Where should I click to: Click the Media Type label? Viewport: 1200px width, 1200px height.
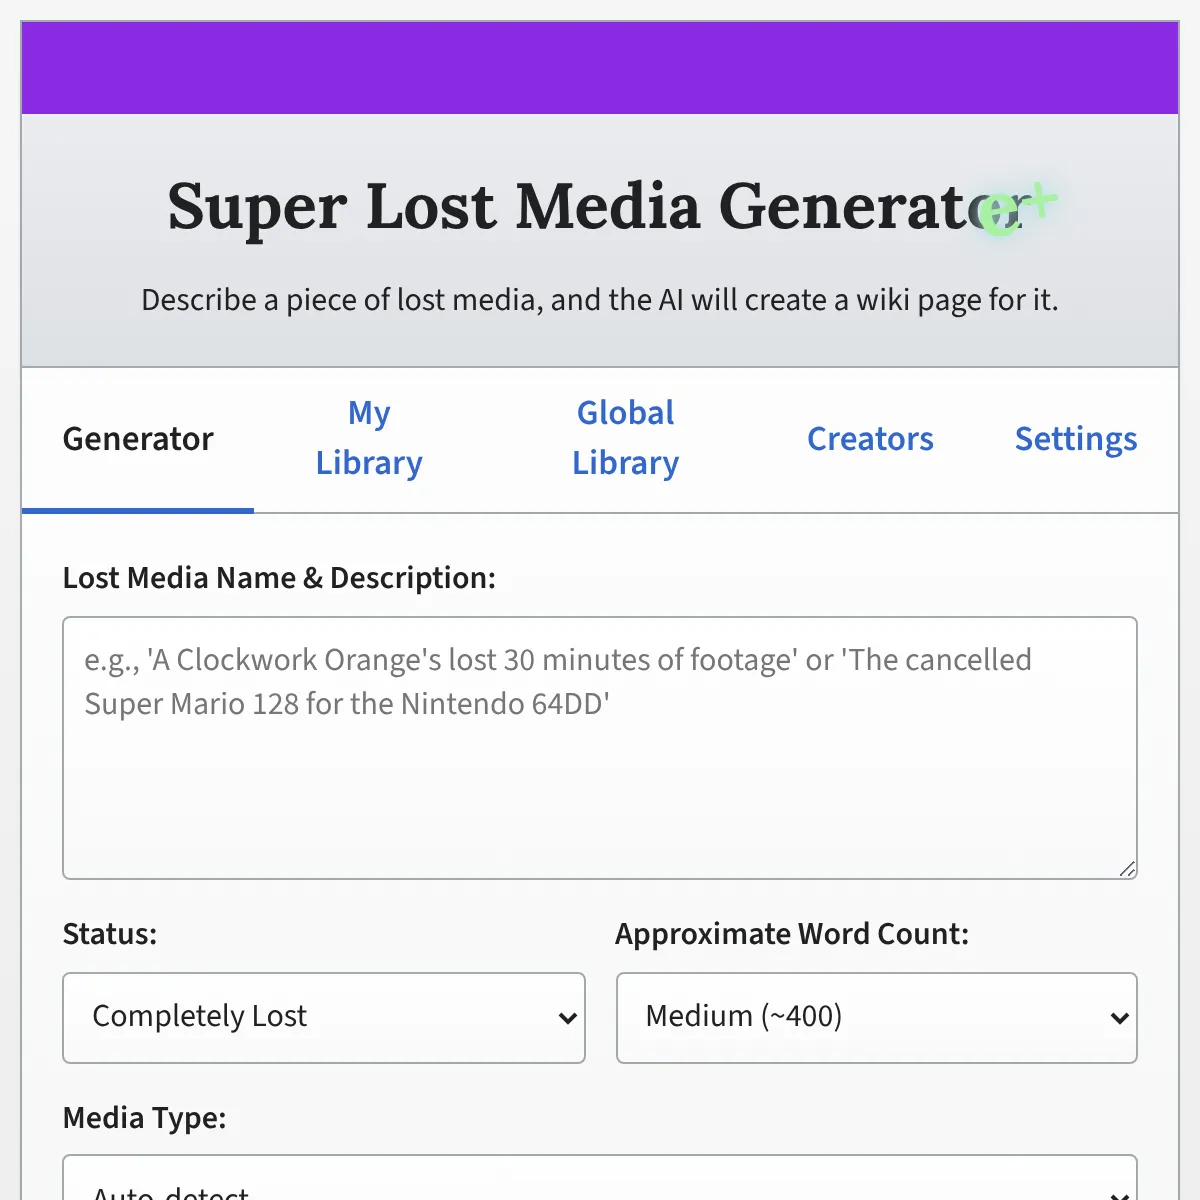(145, 1118)
